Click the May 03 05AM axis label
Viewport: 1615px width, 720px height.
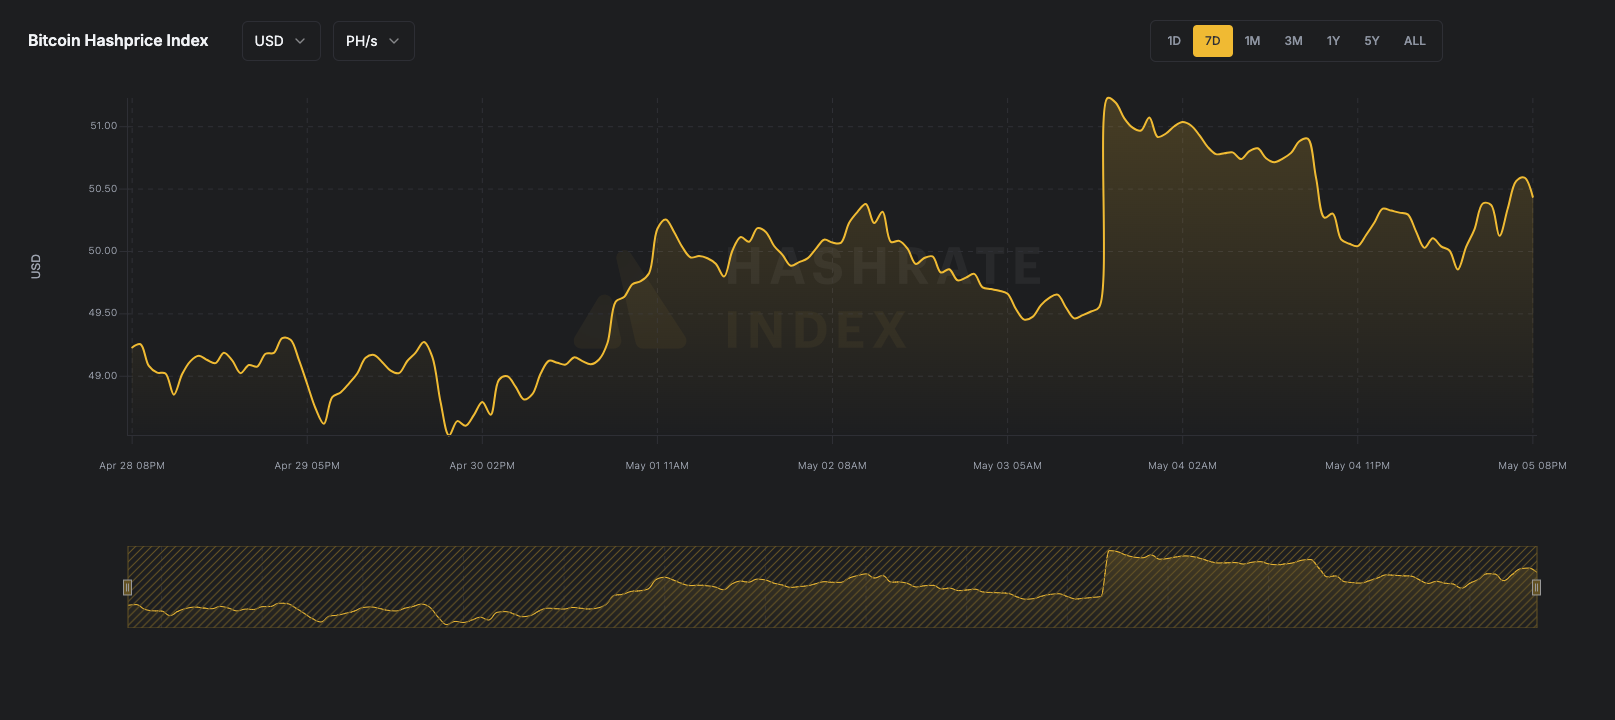(1007, 466)
